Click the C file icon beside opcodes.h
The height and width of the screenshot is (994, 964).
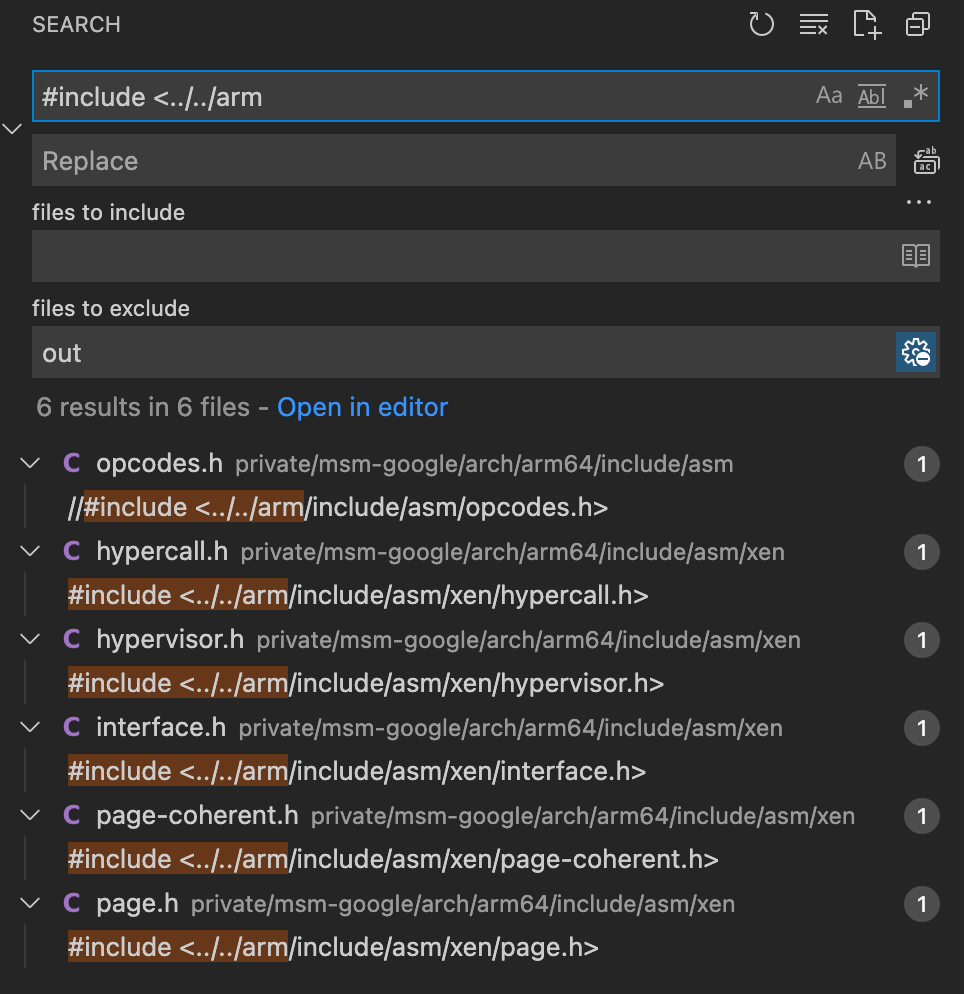[x=71, y=464]
